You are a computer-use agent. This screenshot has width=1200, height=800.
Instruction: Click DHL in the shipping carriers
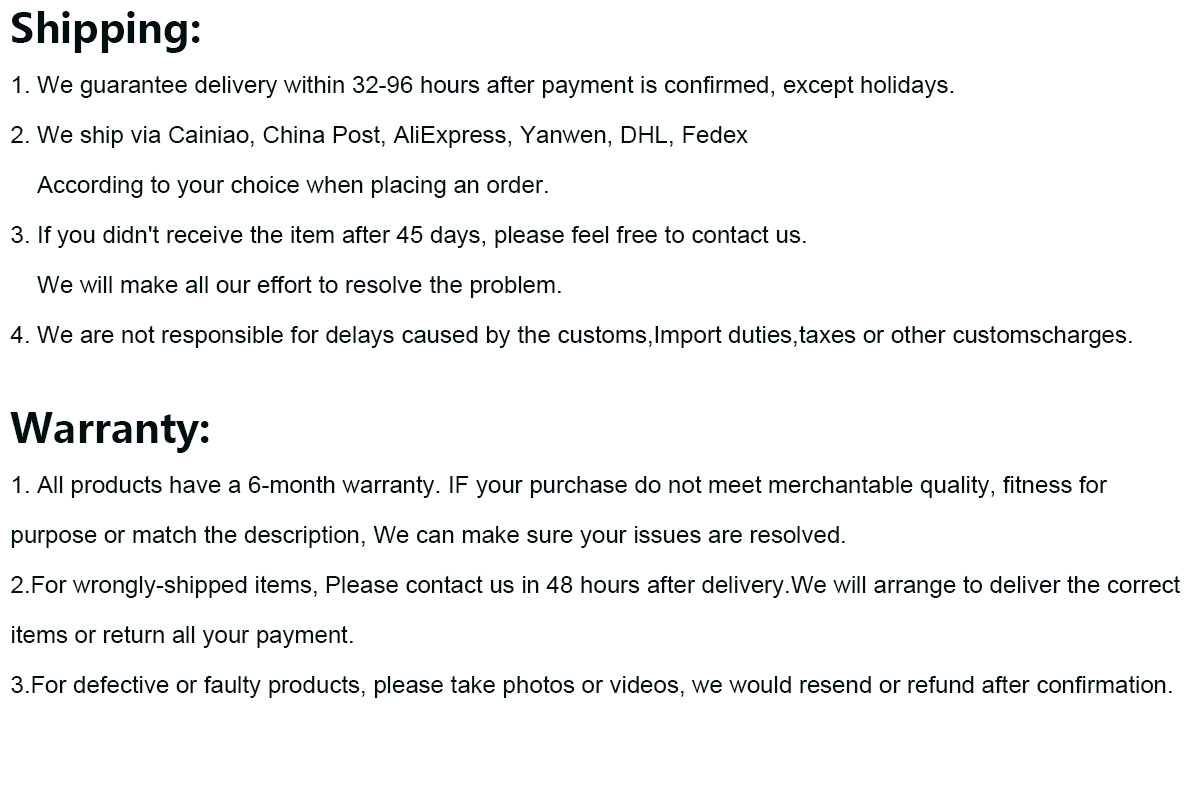click(644, 136)
